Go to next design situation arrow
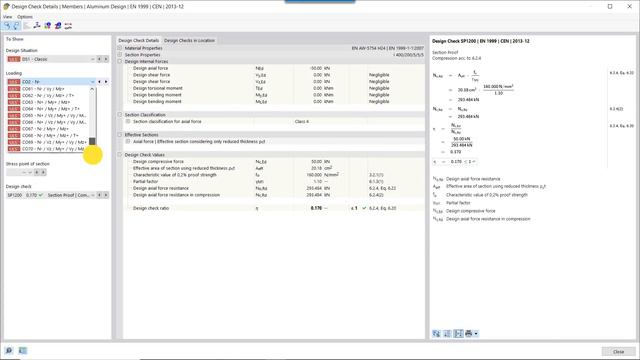640x360 pixels. 106,59
